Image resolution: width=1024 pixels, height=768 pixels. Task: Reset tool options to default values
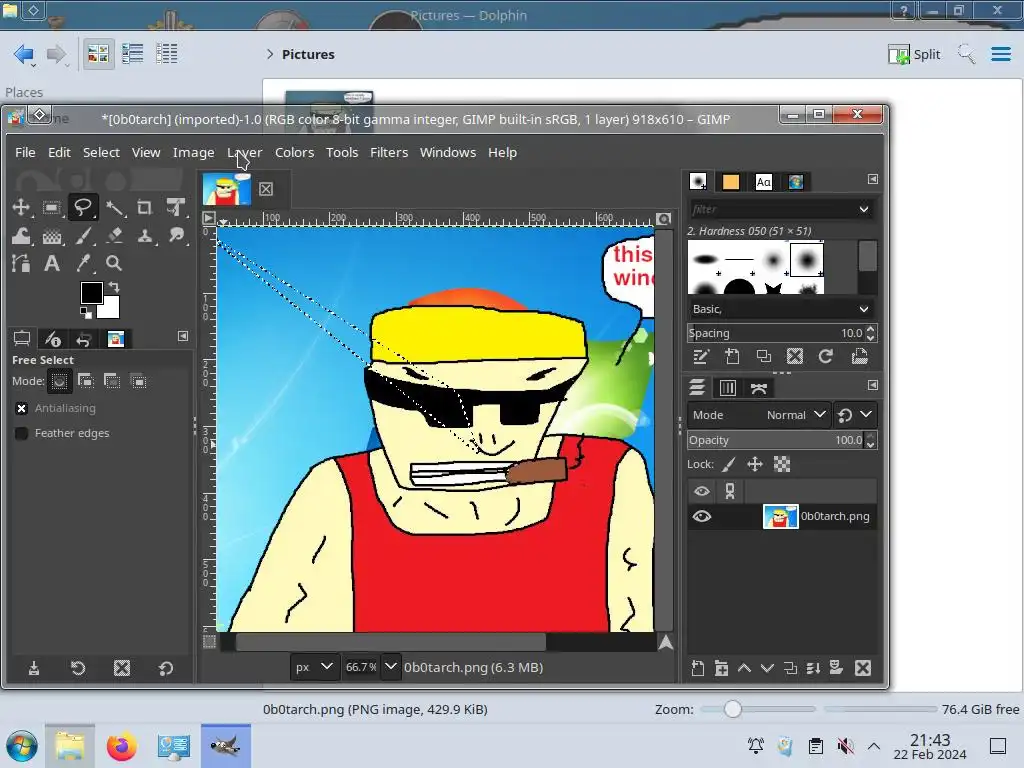(x=166, y=667)
